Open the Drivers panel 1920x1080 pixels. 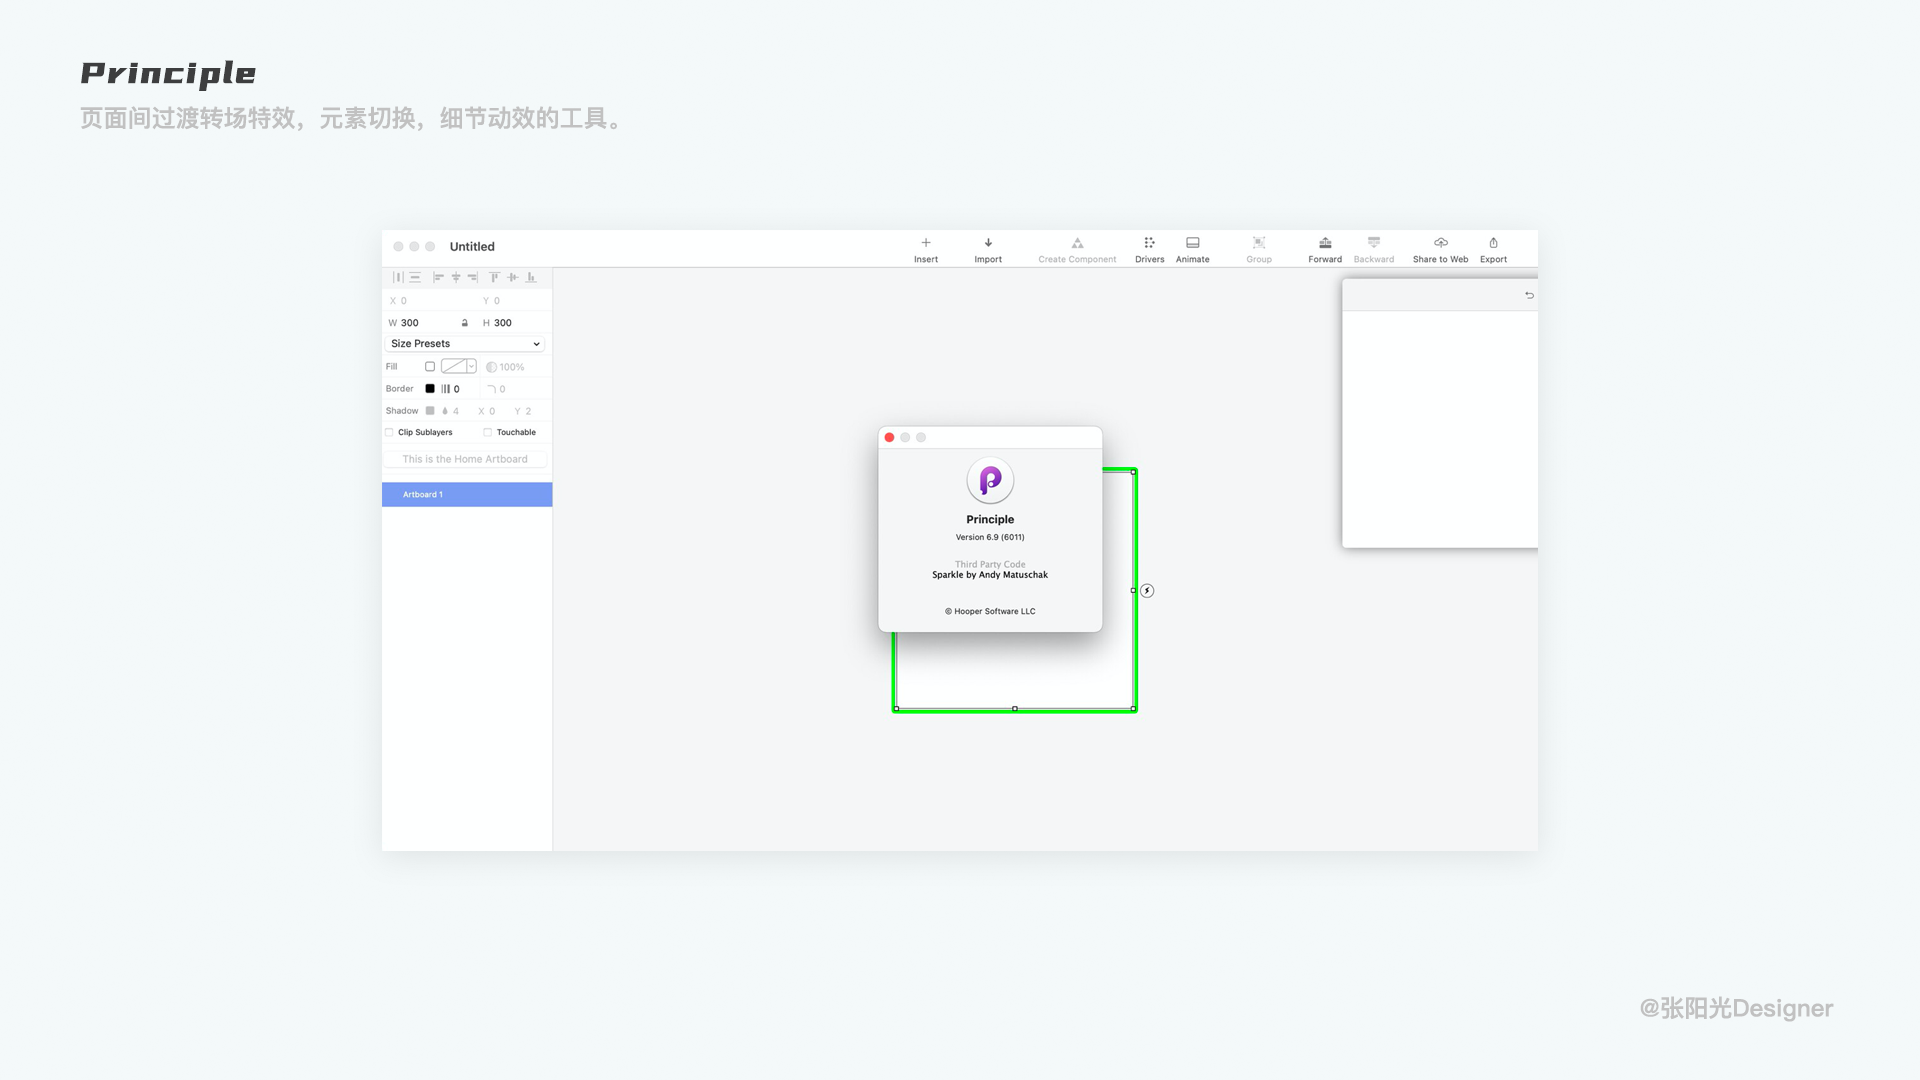(1149, 243)
